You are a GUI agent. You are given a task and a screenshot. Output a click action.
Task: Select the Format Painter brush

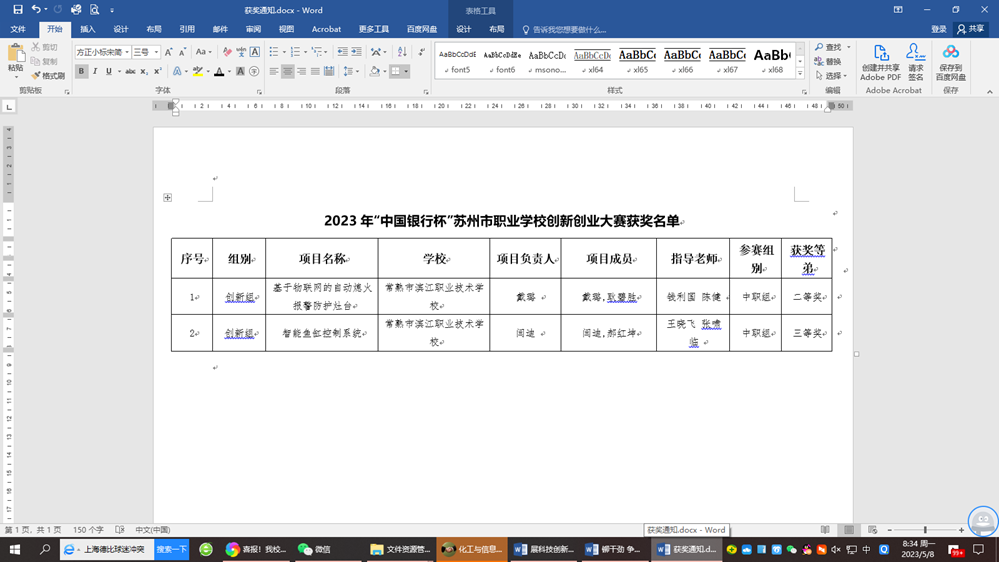48,75
